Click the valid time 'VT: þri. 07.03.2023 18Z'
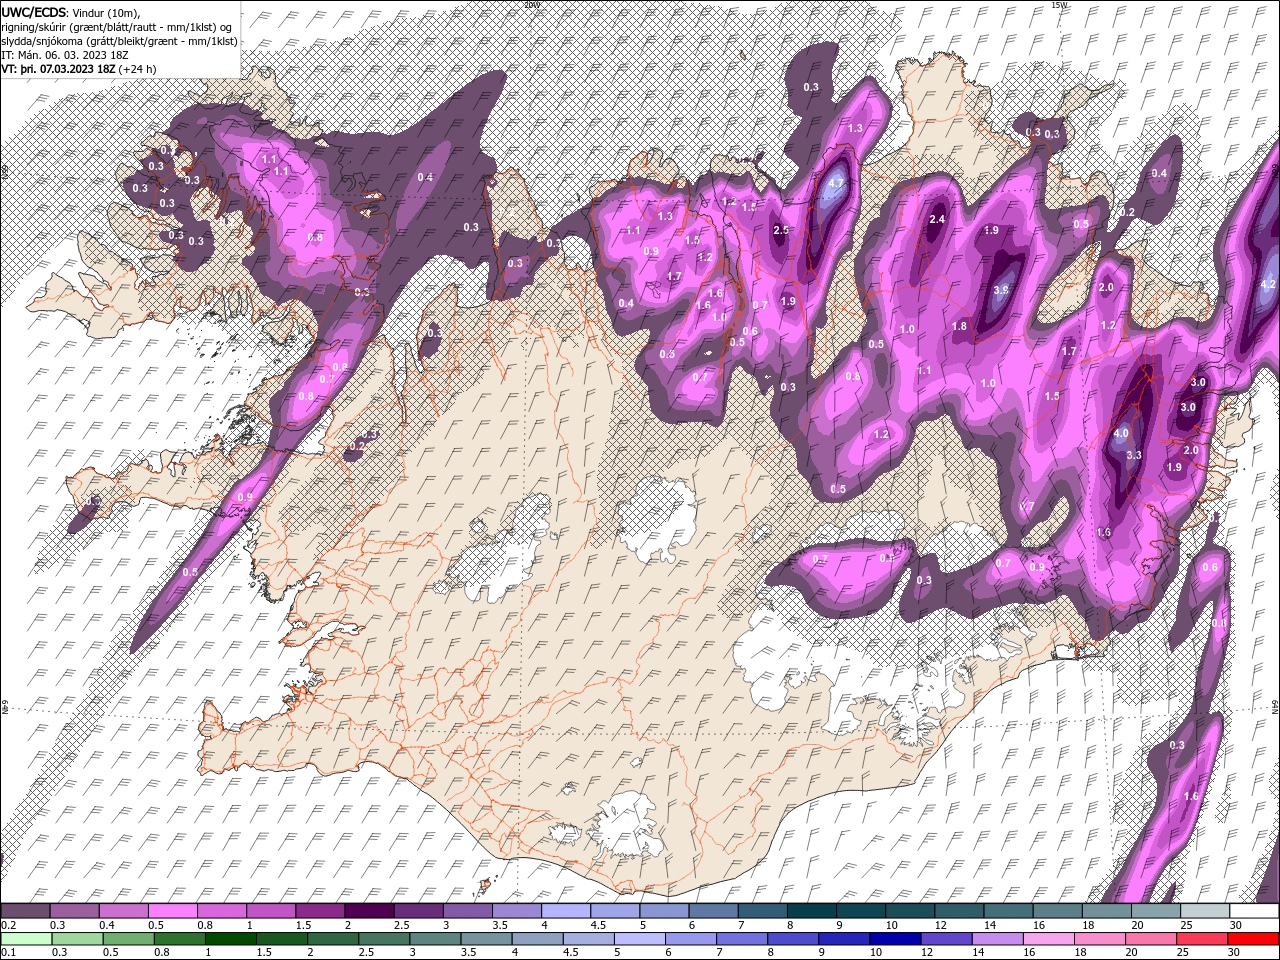This screenshot has width=1280, height=960. [58, 69]
